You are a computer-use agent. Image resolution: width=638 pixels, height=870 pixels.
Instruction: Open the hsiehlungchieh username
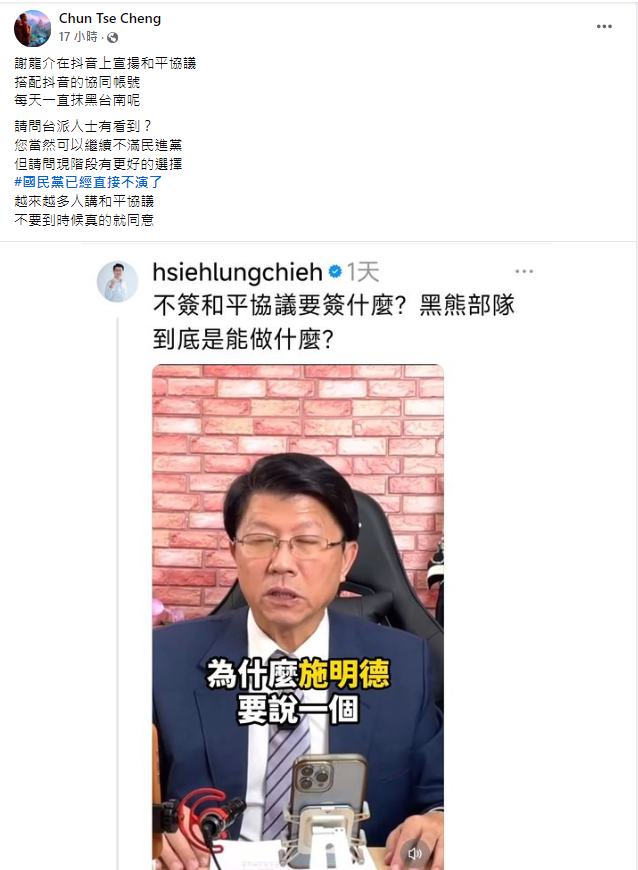[x=237, y=272]
